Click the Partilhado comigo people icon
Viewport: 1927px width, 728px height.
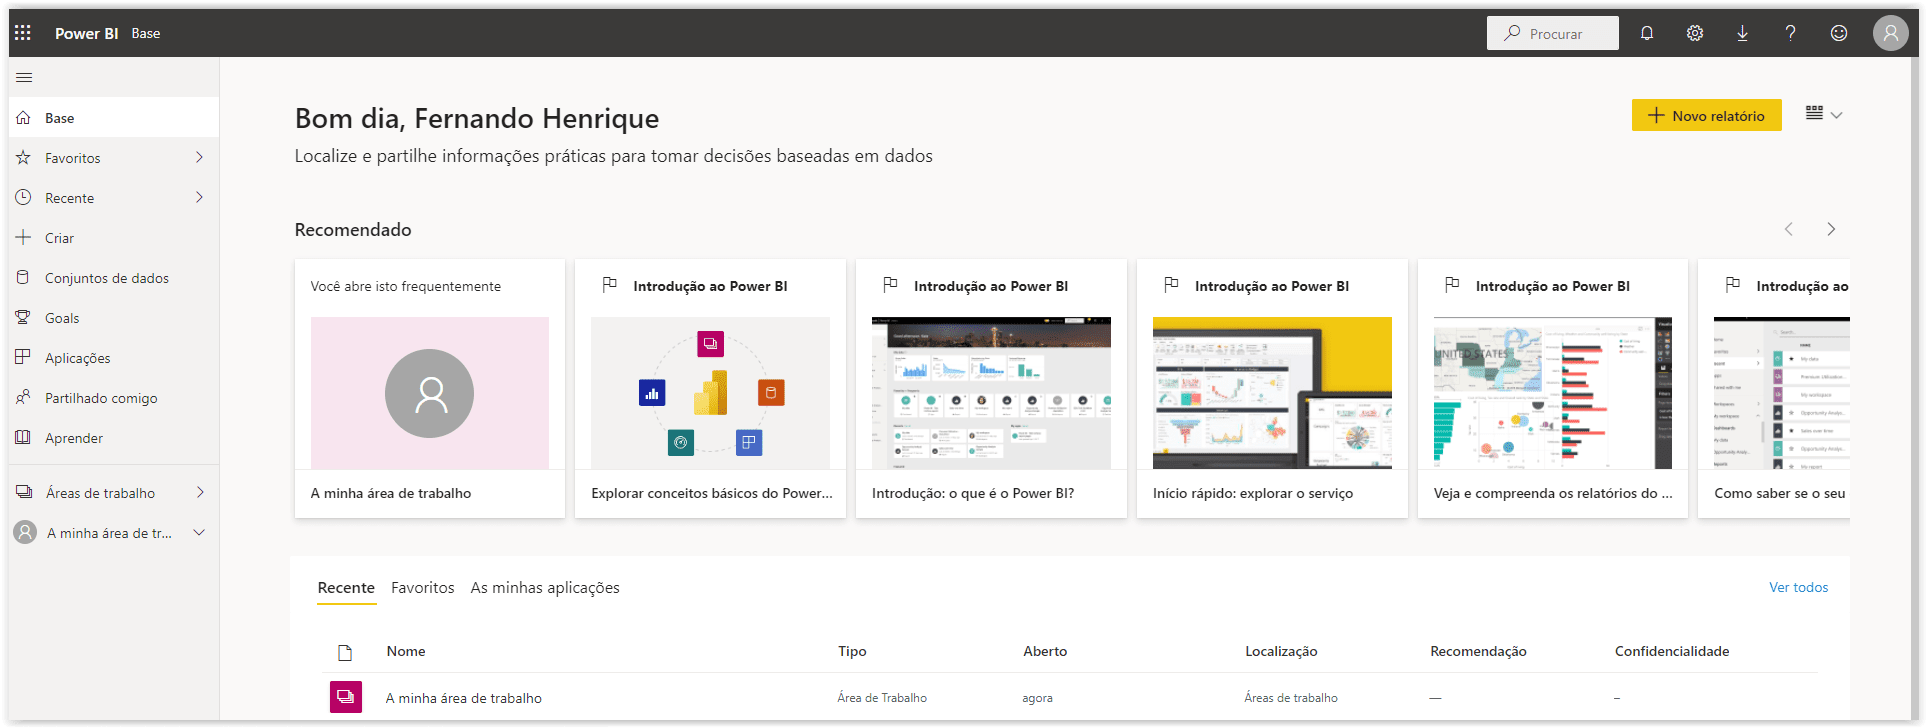click(24, 398)
